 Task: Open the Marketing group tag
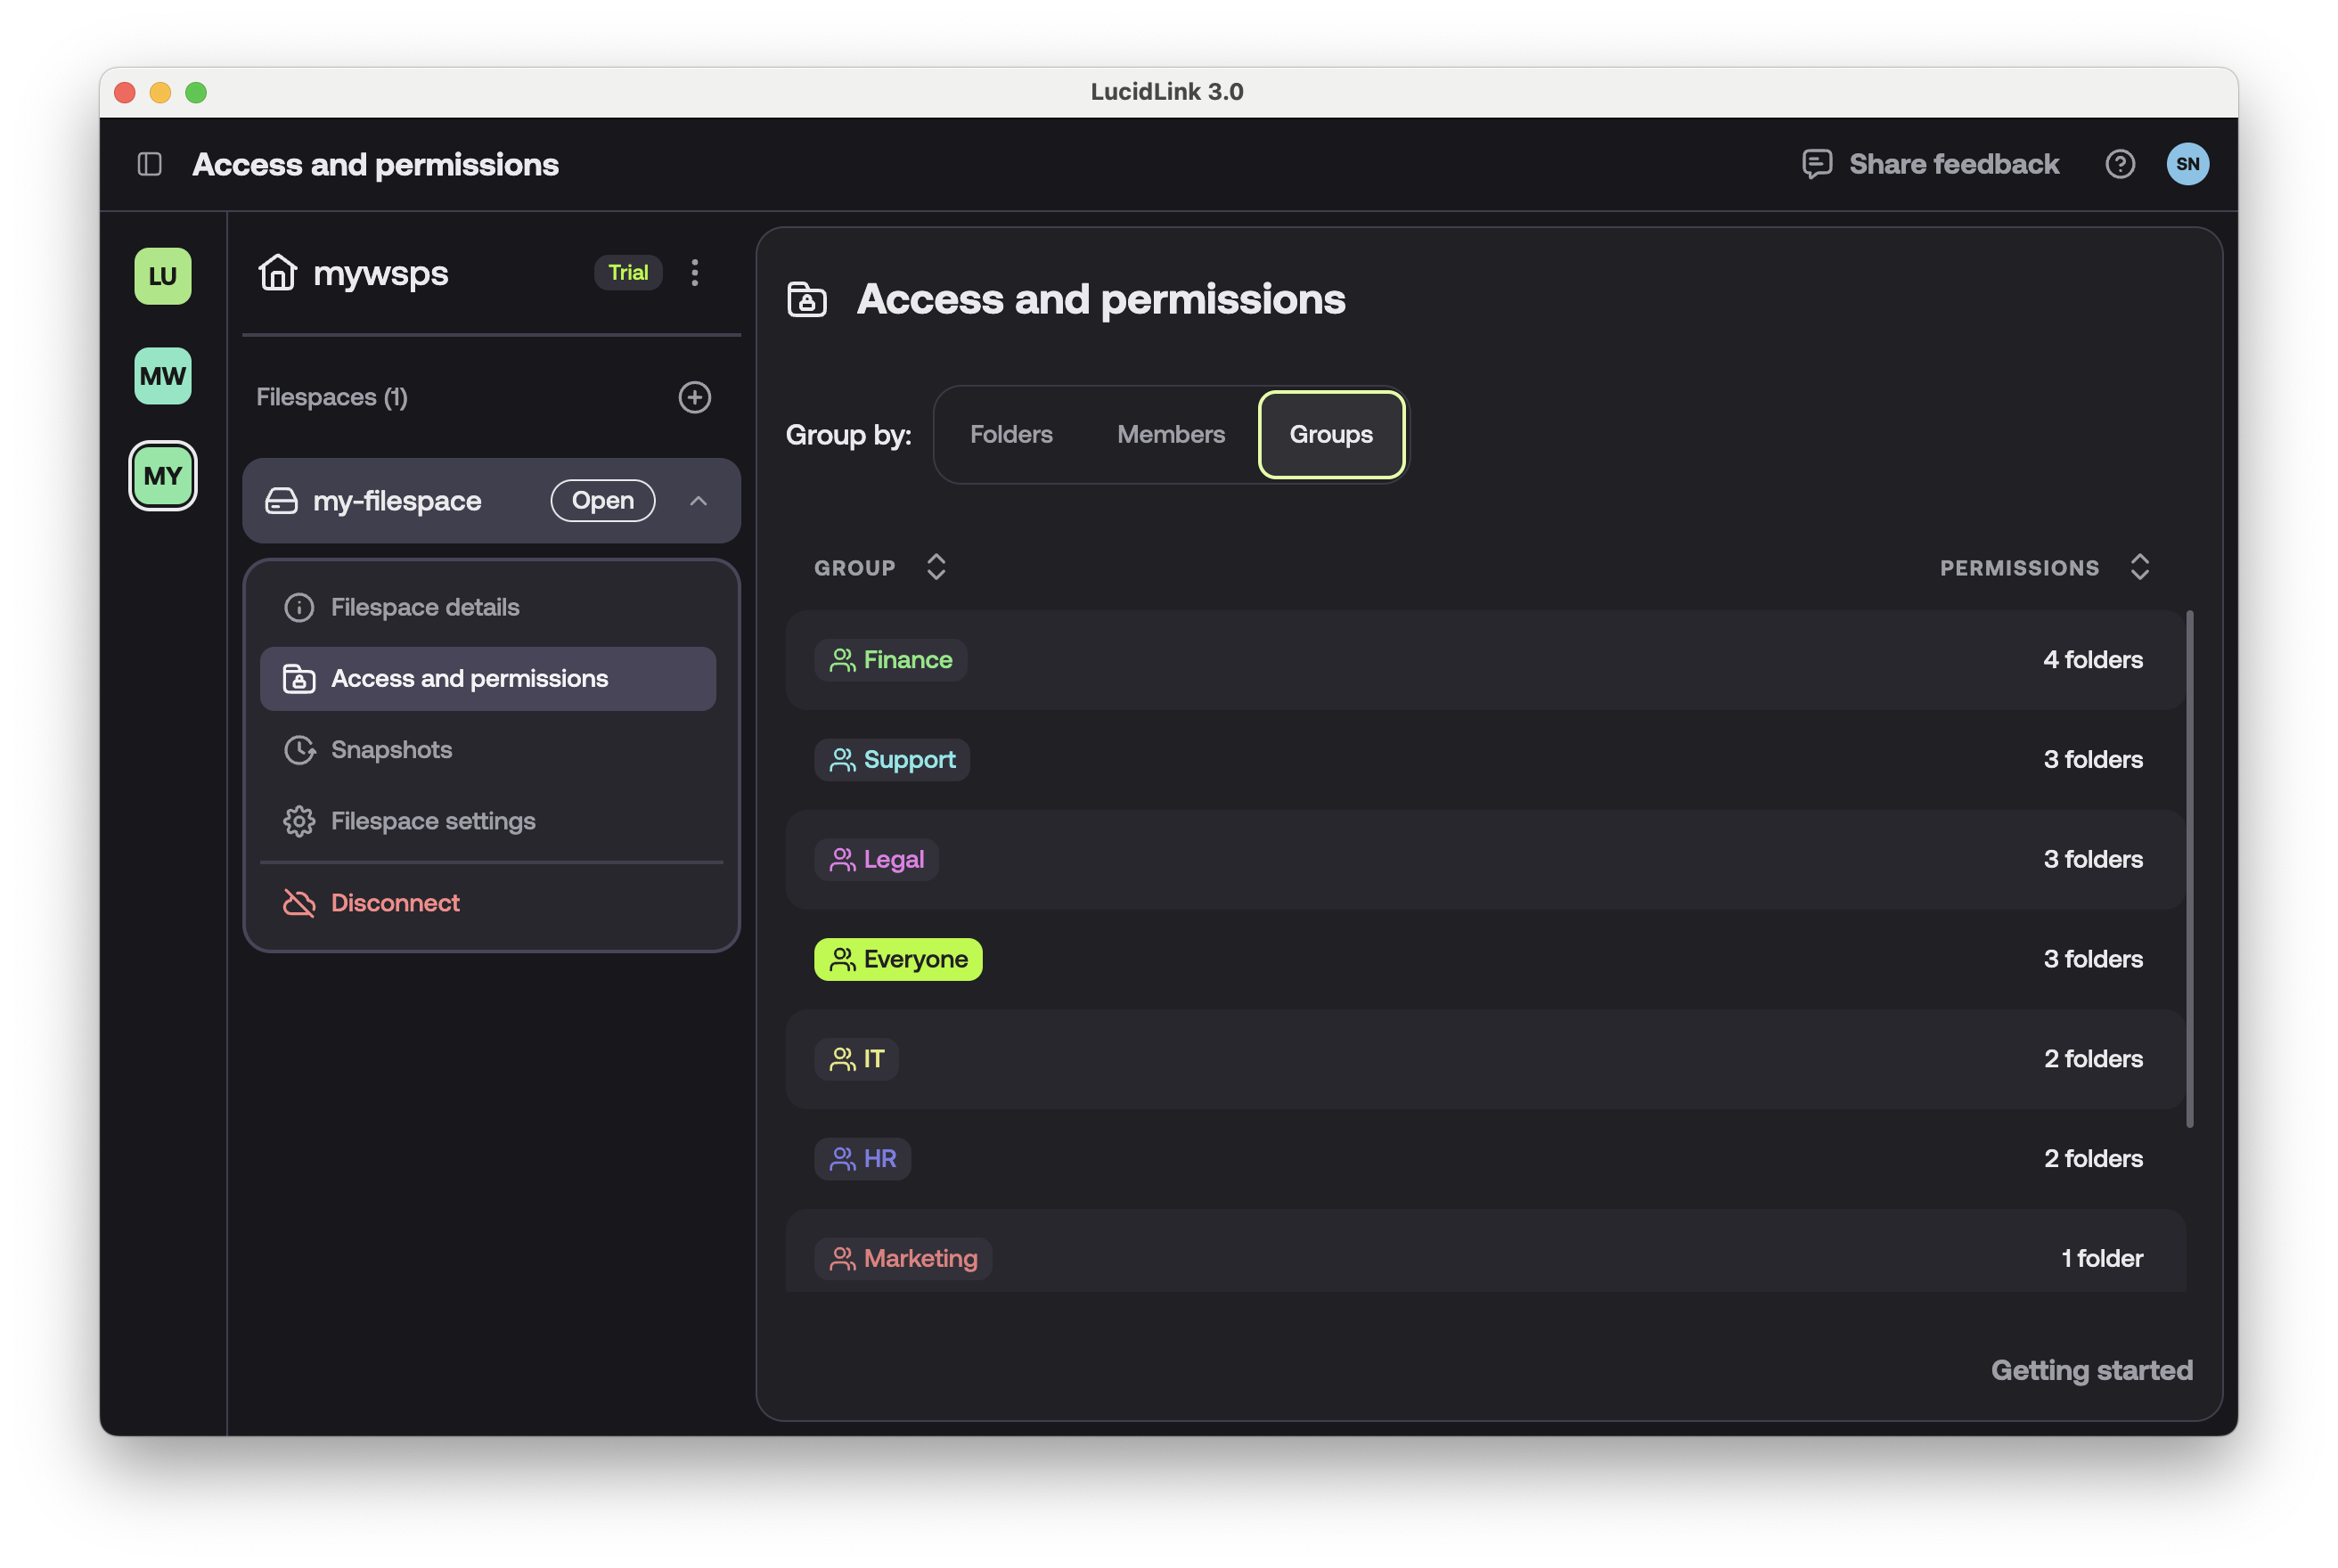[903, 1259]
